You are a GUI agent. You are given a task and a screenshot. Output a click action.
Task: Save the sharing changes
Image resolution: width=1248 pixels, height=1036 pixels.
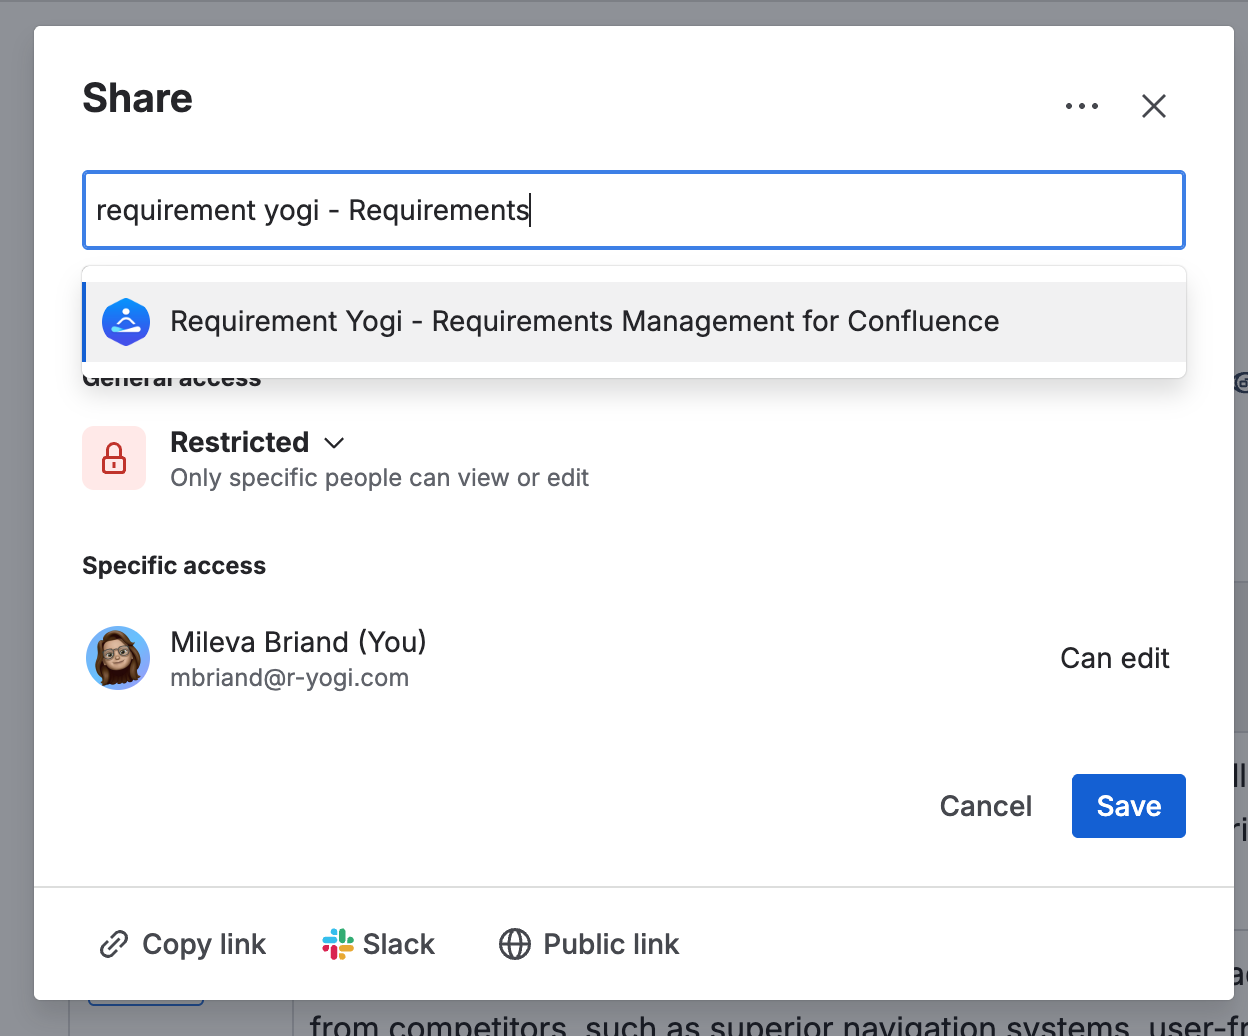click(1128, 805)
